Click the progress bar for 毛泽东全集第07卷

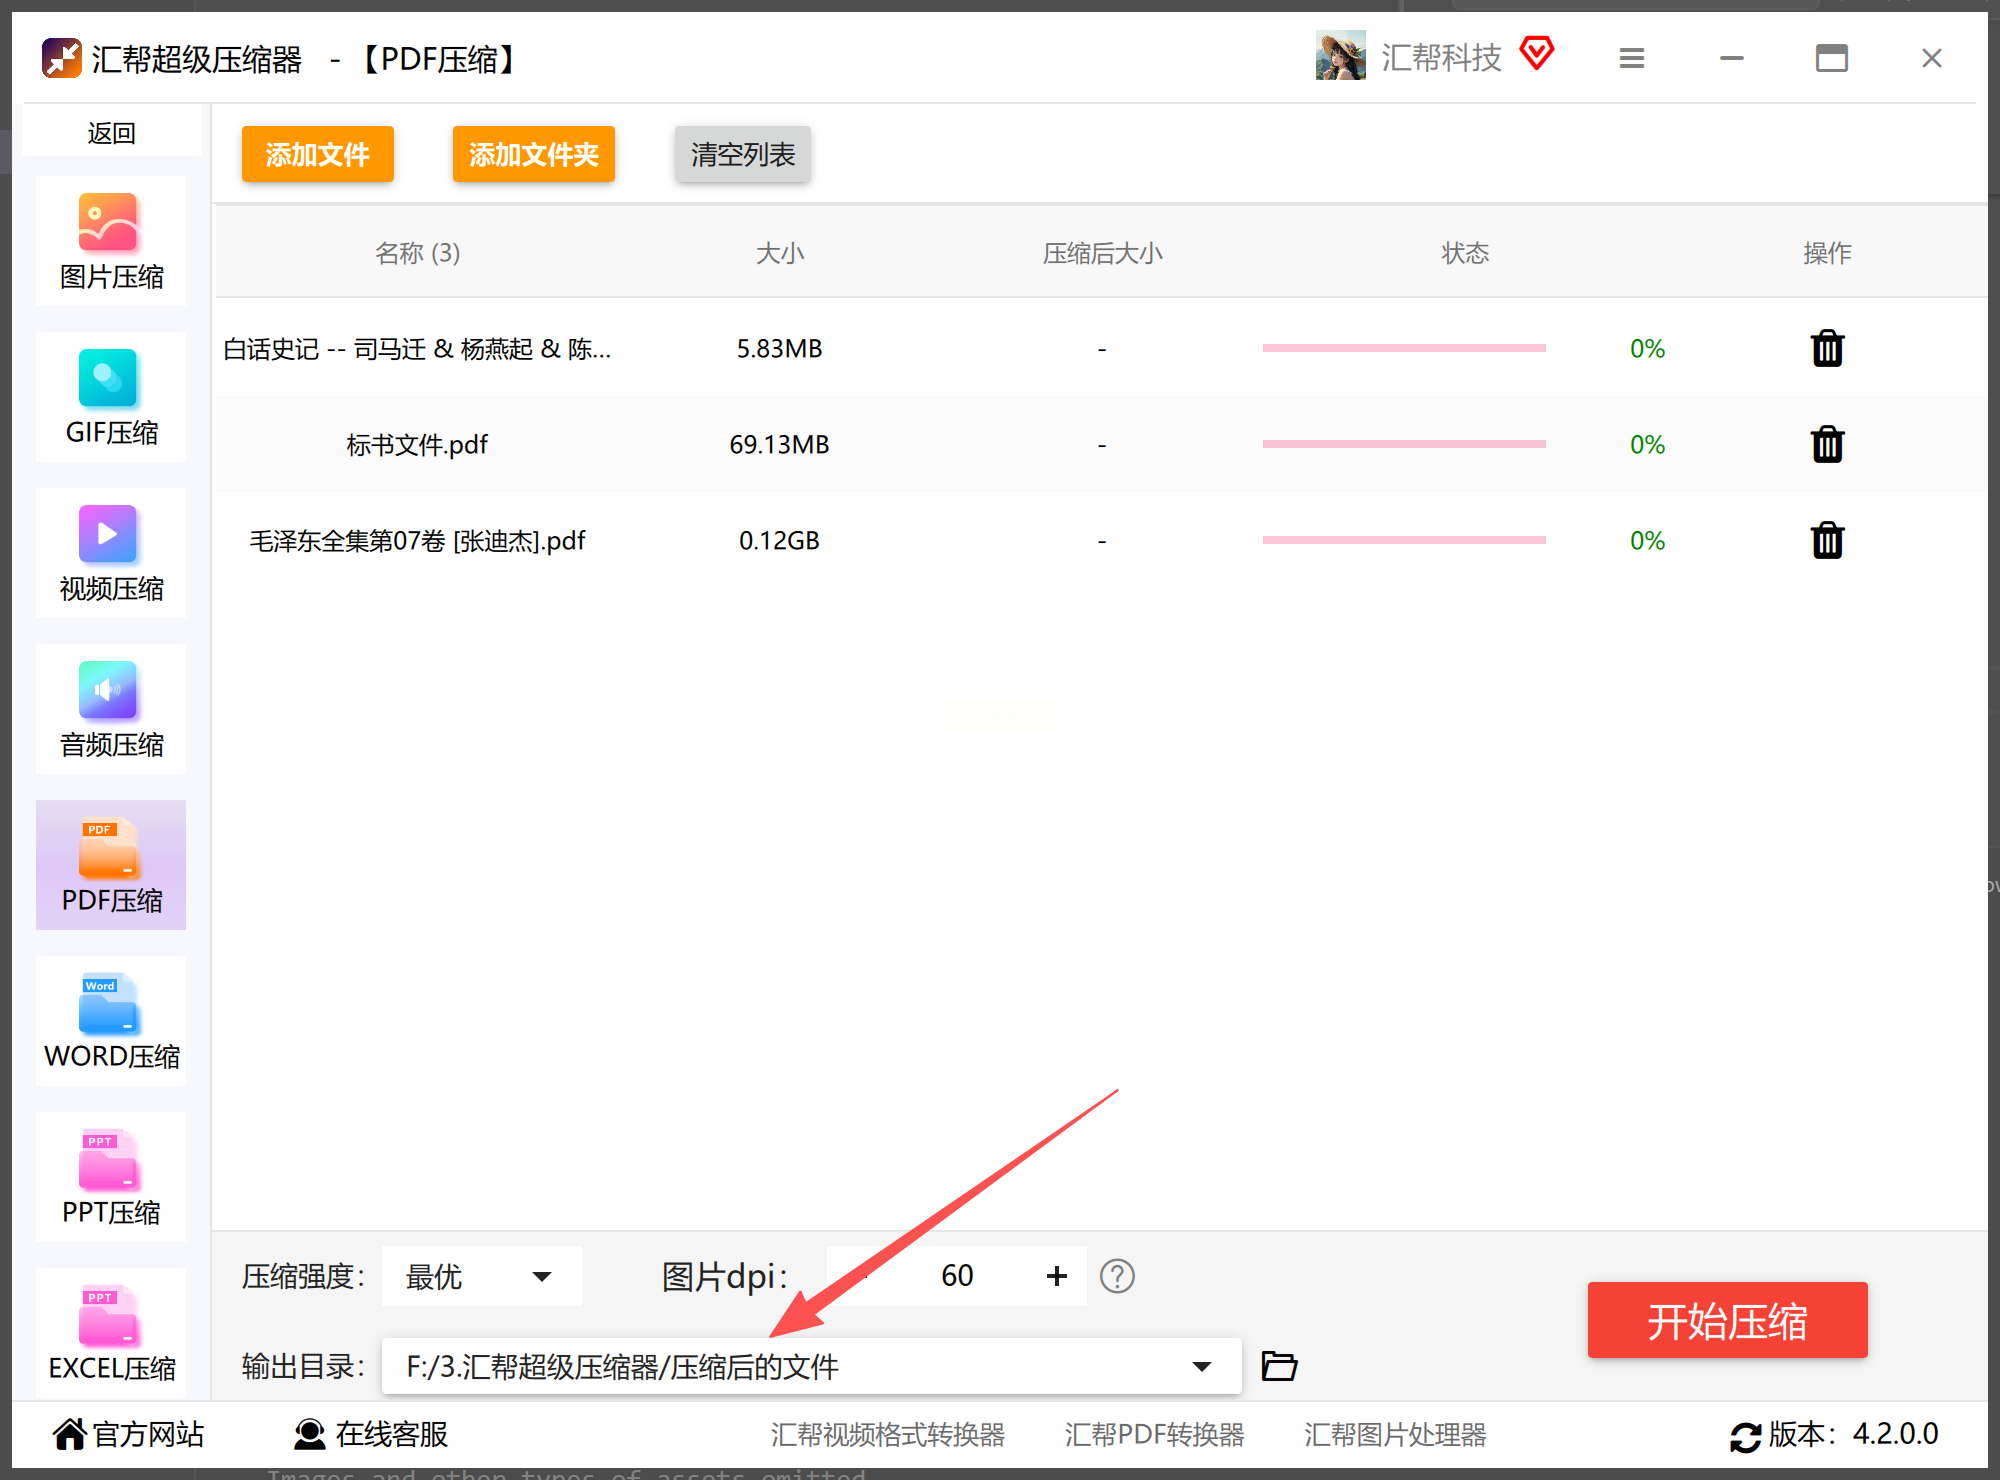tap(1404, 540)
